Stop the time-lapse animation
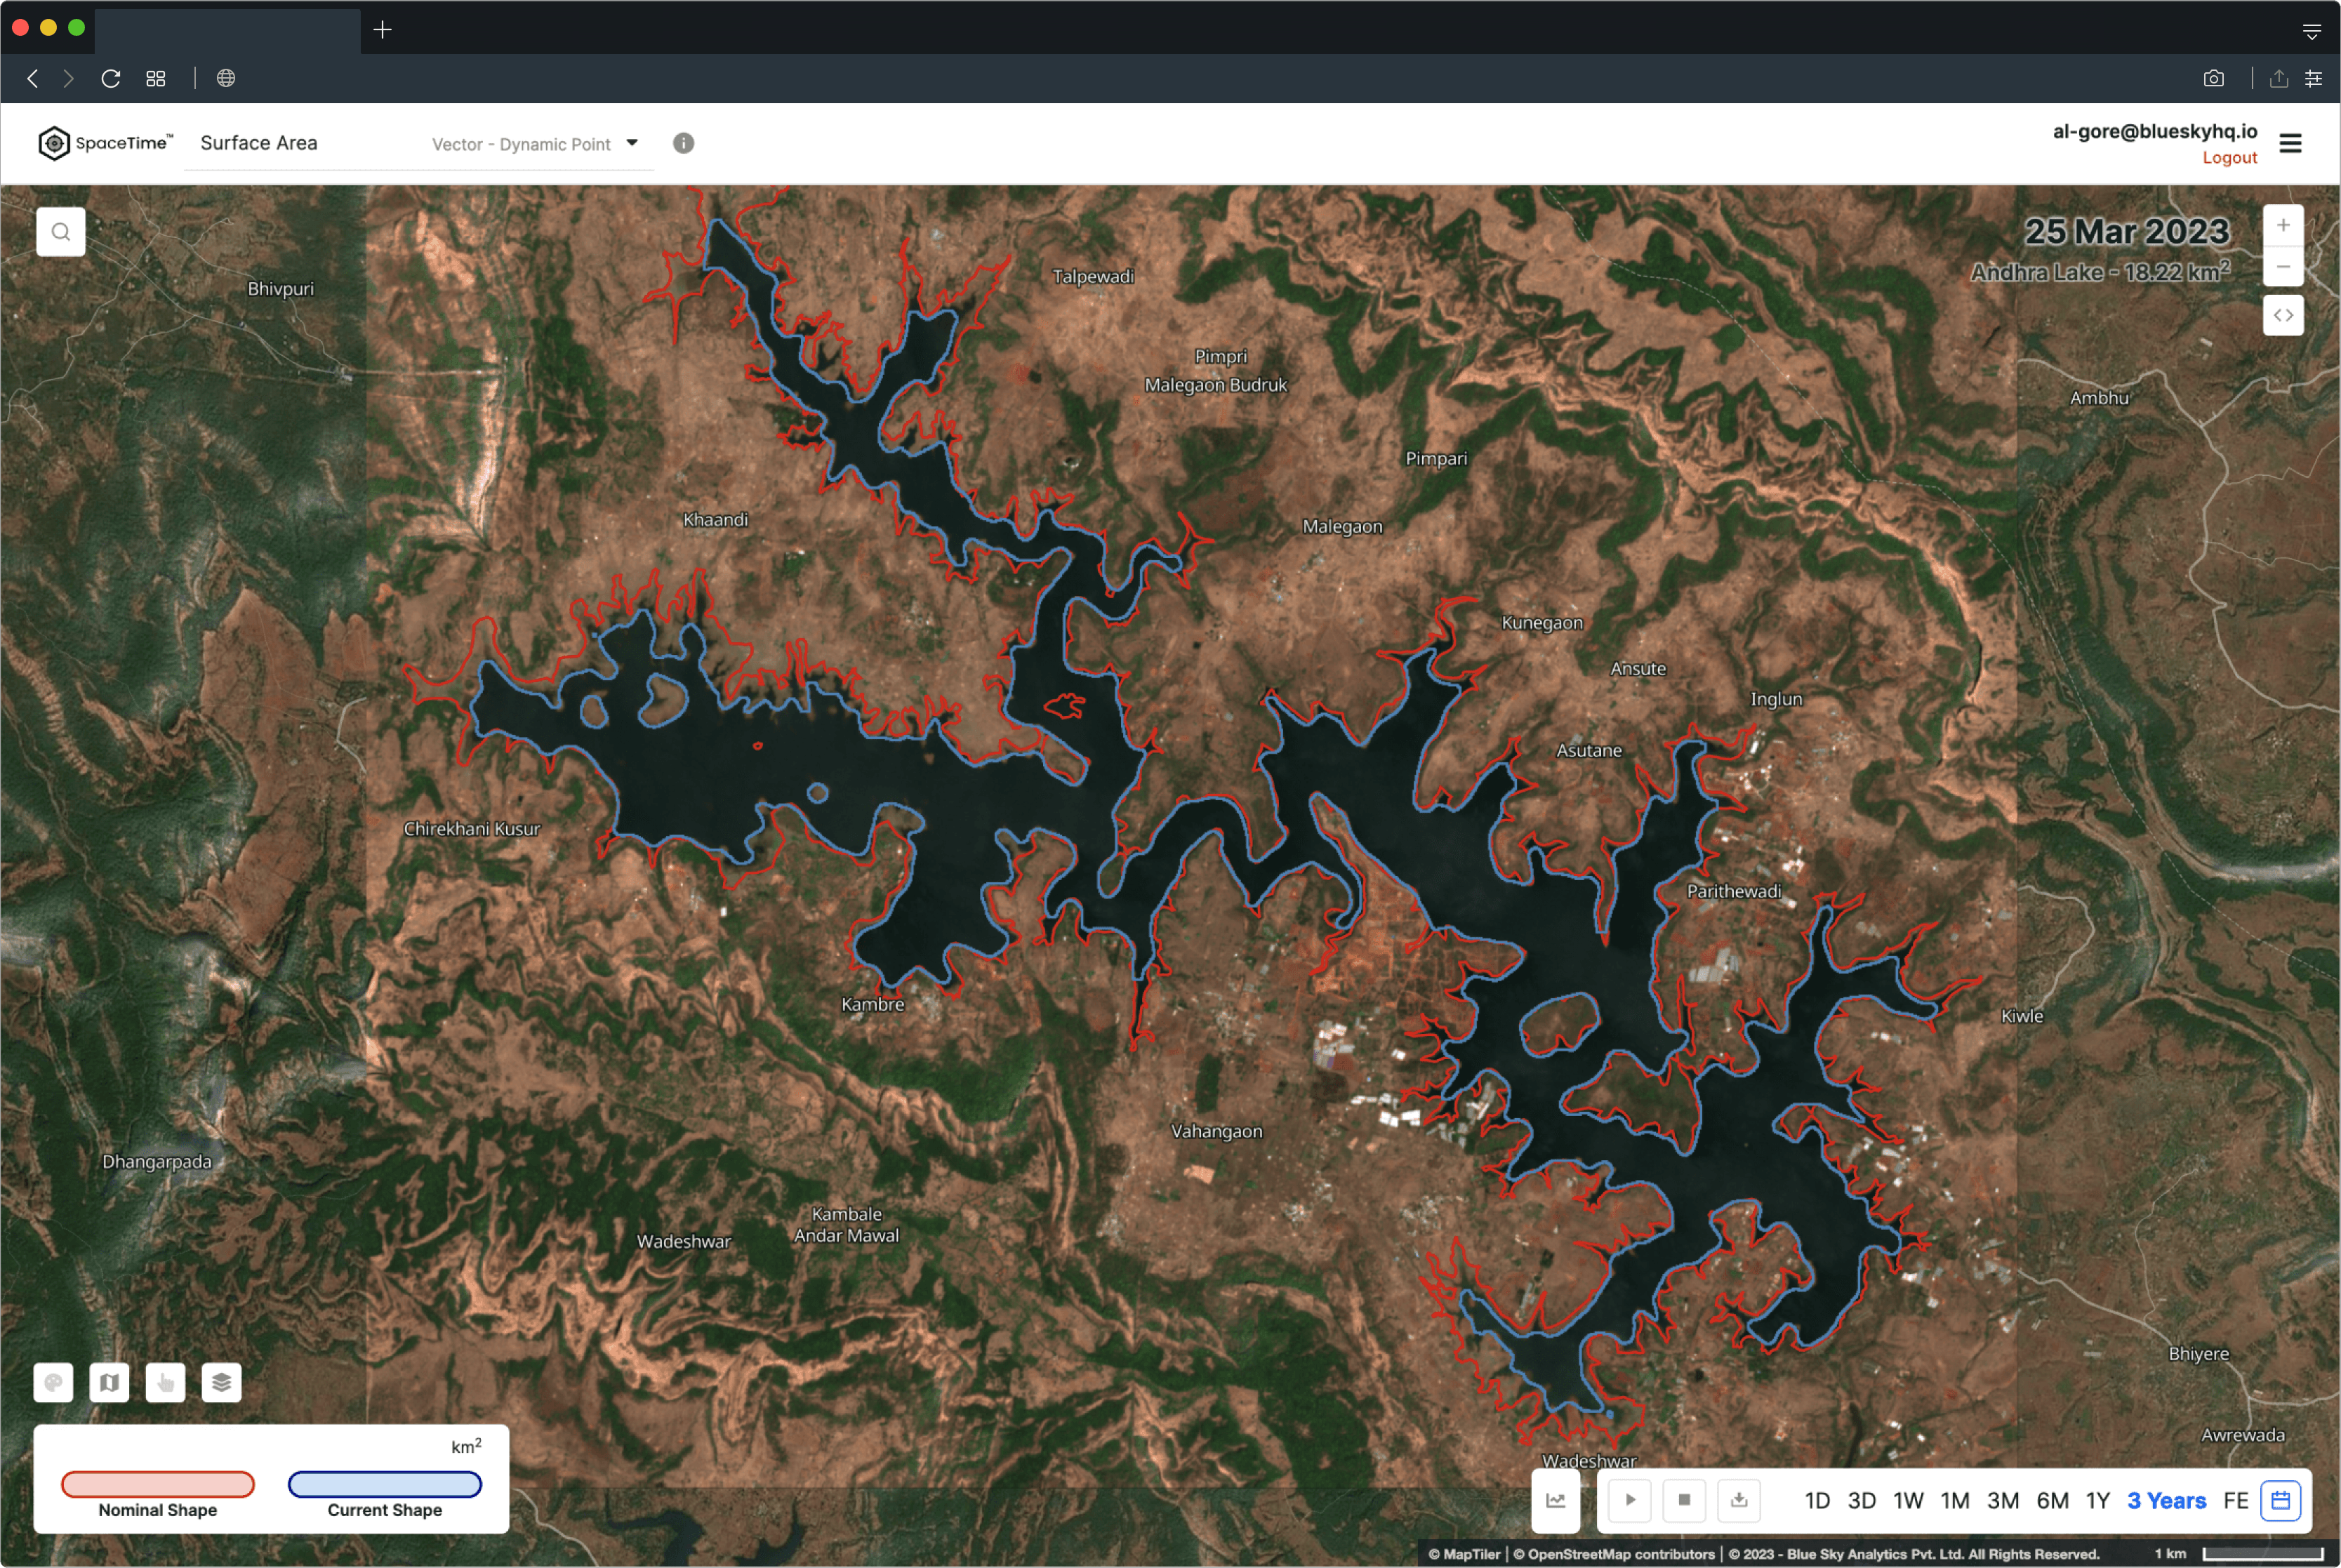Viewport: 2341px width, 1568px height. click(x=1684, y=1500)
